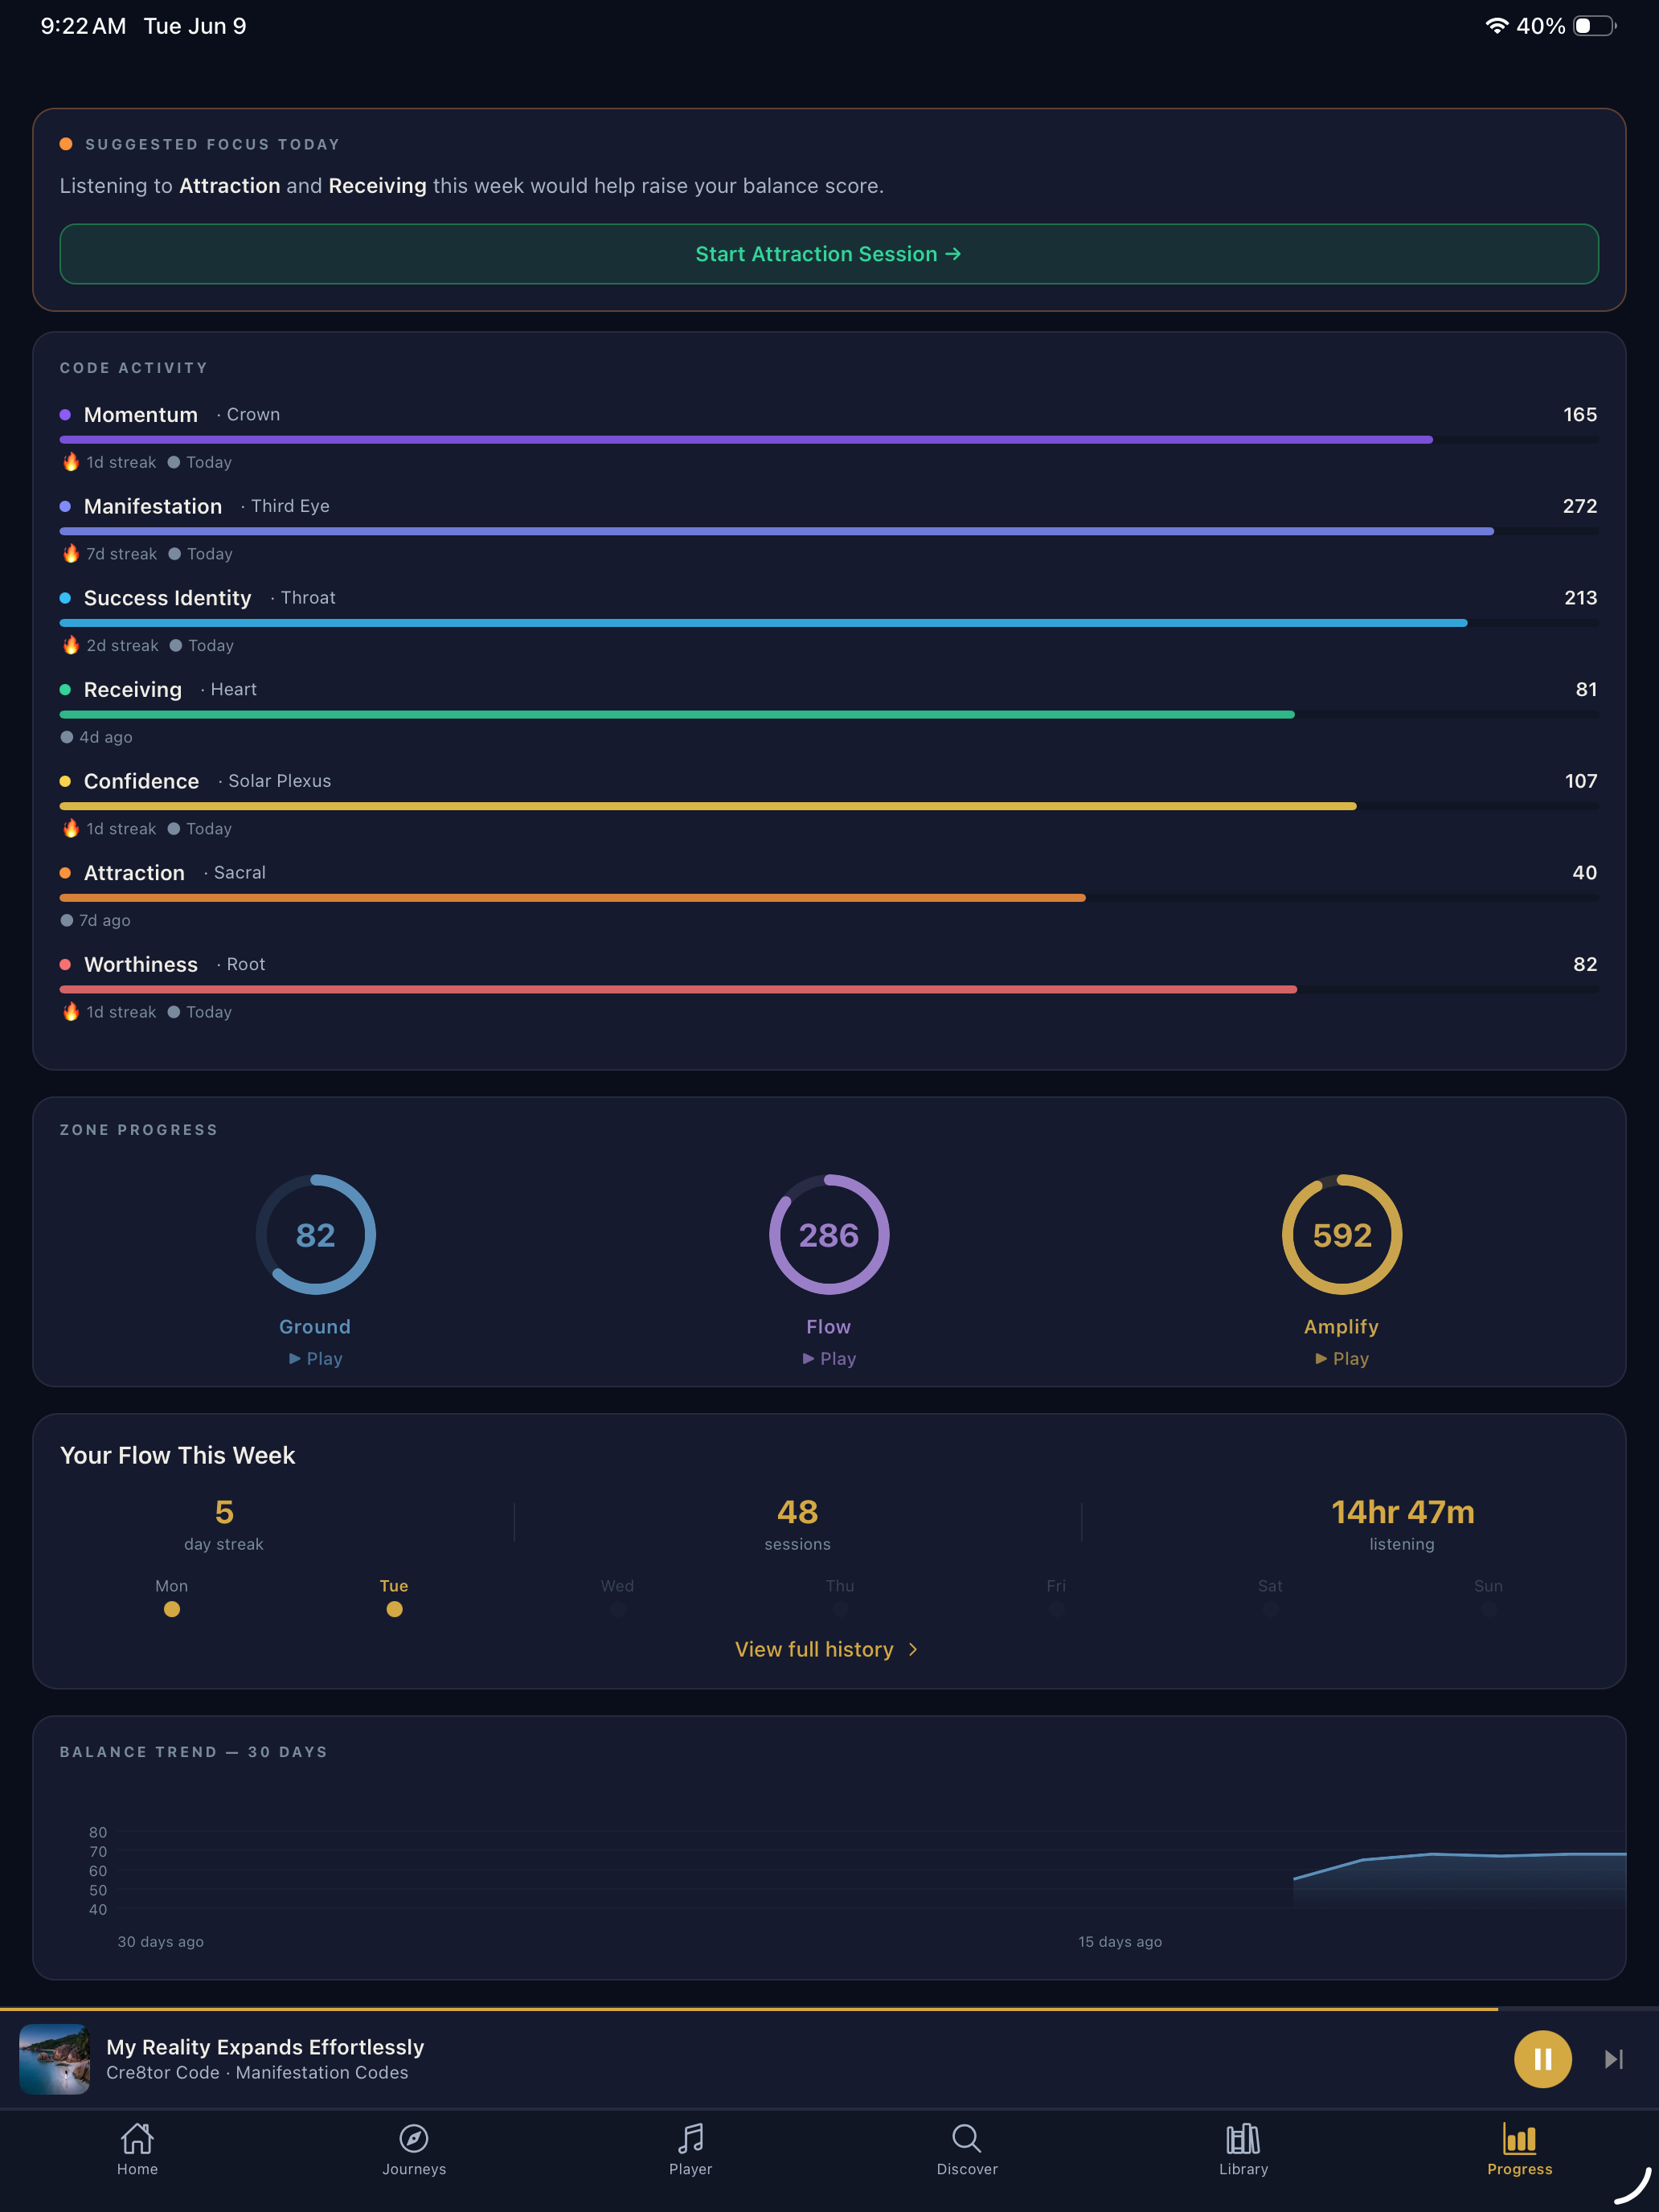The image size is (1659, 2212).
Task: Tap the Confidence progress bar
Action: [x=829, y=806]
